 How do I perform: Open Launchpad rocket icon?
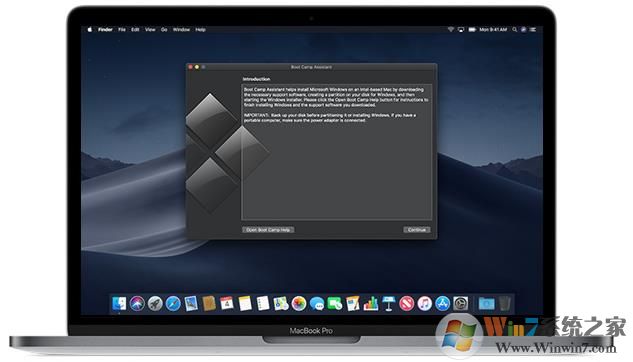155,303
